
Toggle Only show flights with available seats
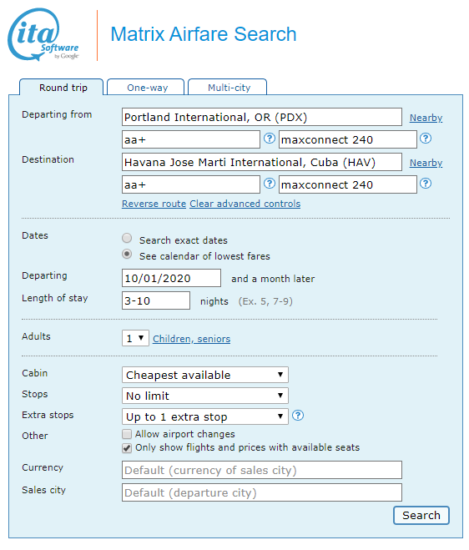(x=127, y=448)
